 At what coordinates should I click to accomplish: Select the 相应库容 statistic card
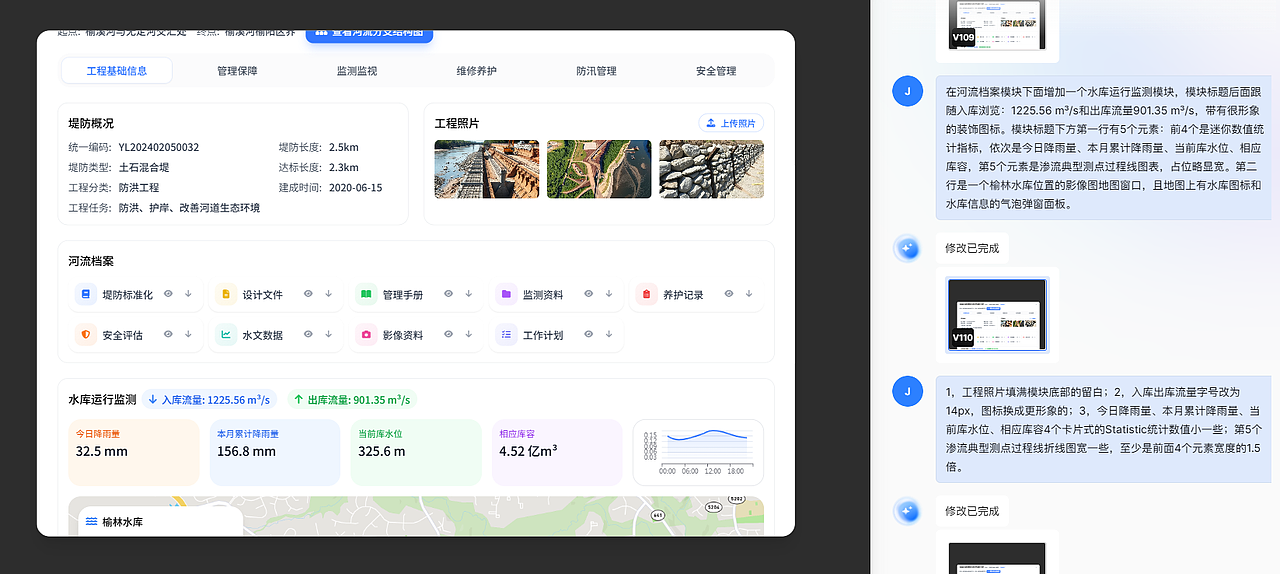click(557, 452)
